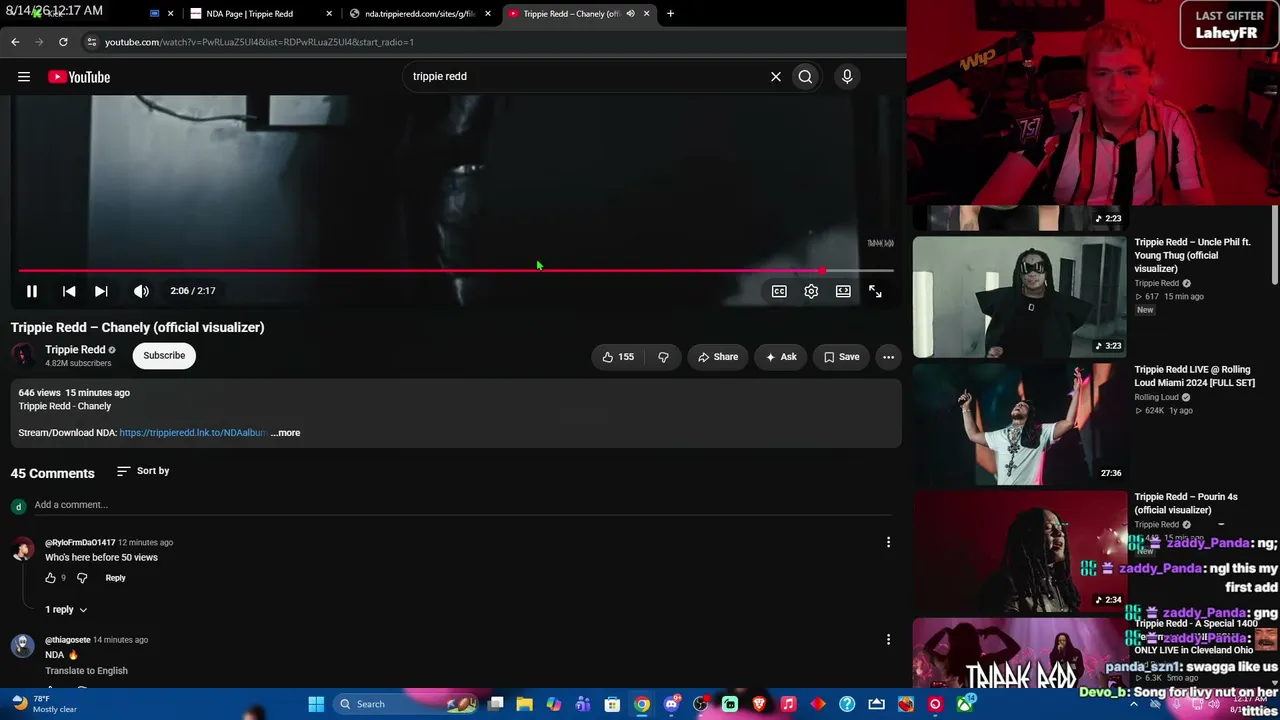
Task: Open the Uncle Phil ft. Young Thug thumbnail
Action: click(x=1019, y=297)
